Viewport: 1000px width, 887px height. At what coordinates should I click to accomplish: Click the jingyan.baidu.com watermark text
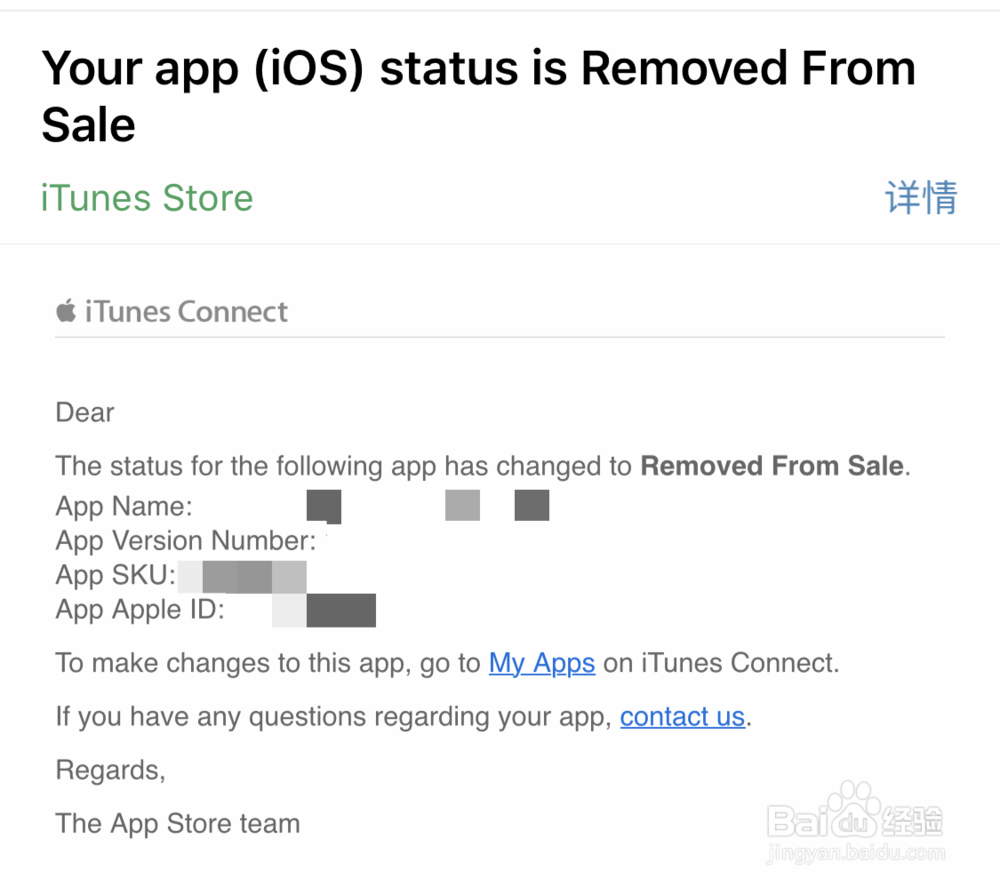click(856, 853)
